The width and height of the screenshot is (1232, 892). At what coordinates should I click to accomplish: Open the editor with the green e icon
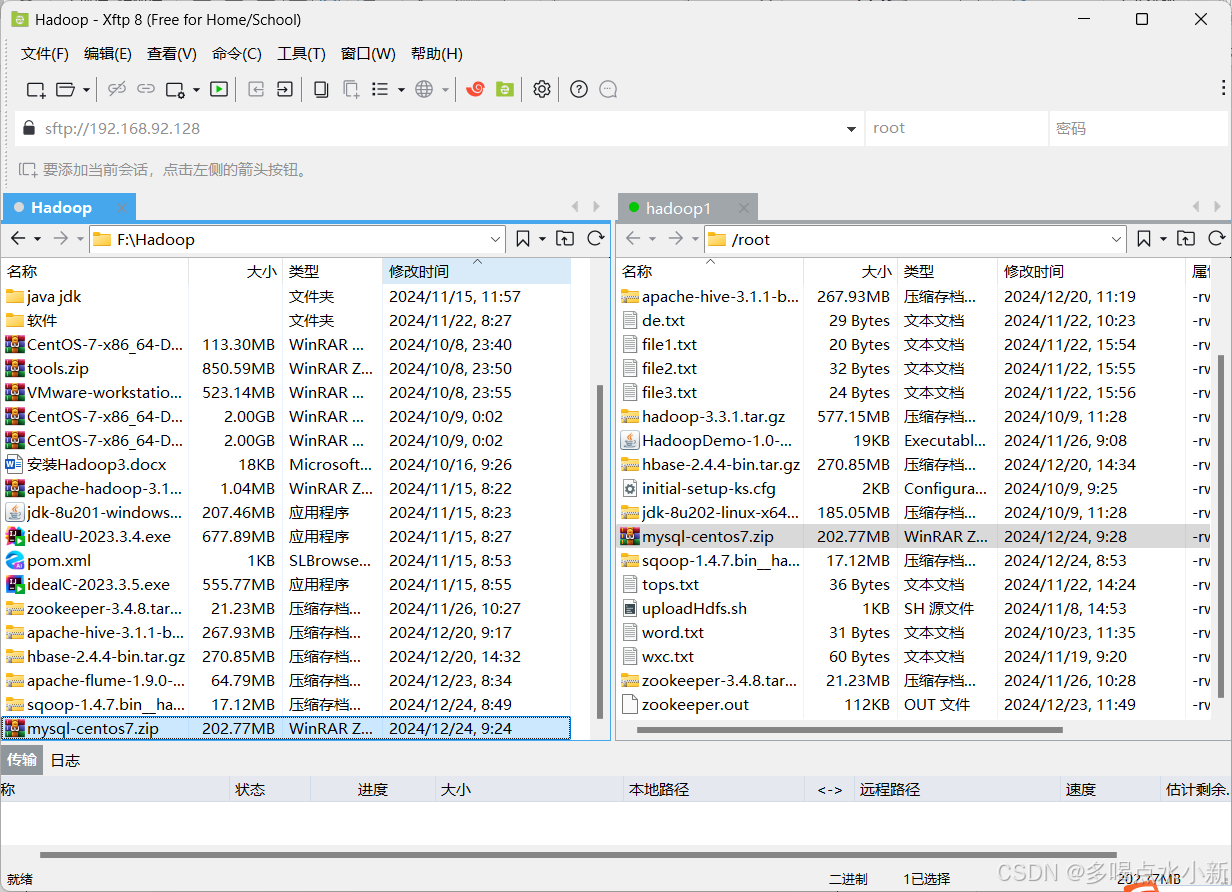click(505, 89)
